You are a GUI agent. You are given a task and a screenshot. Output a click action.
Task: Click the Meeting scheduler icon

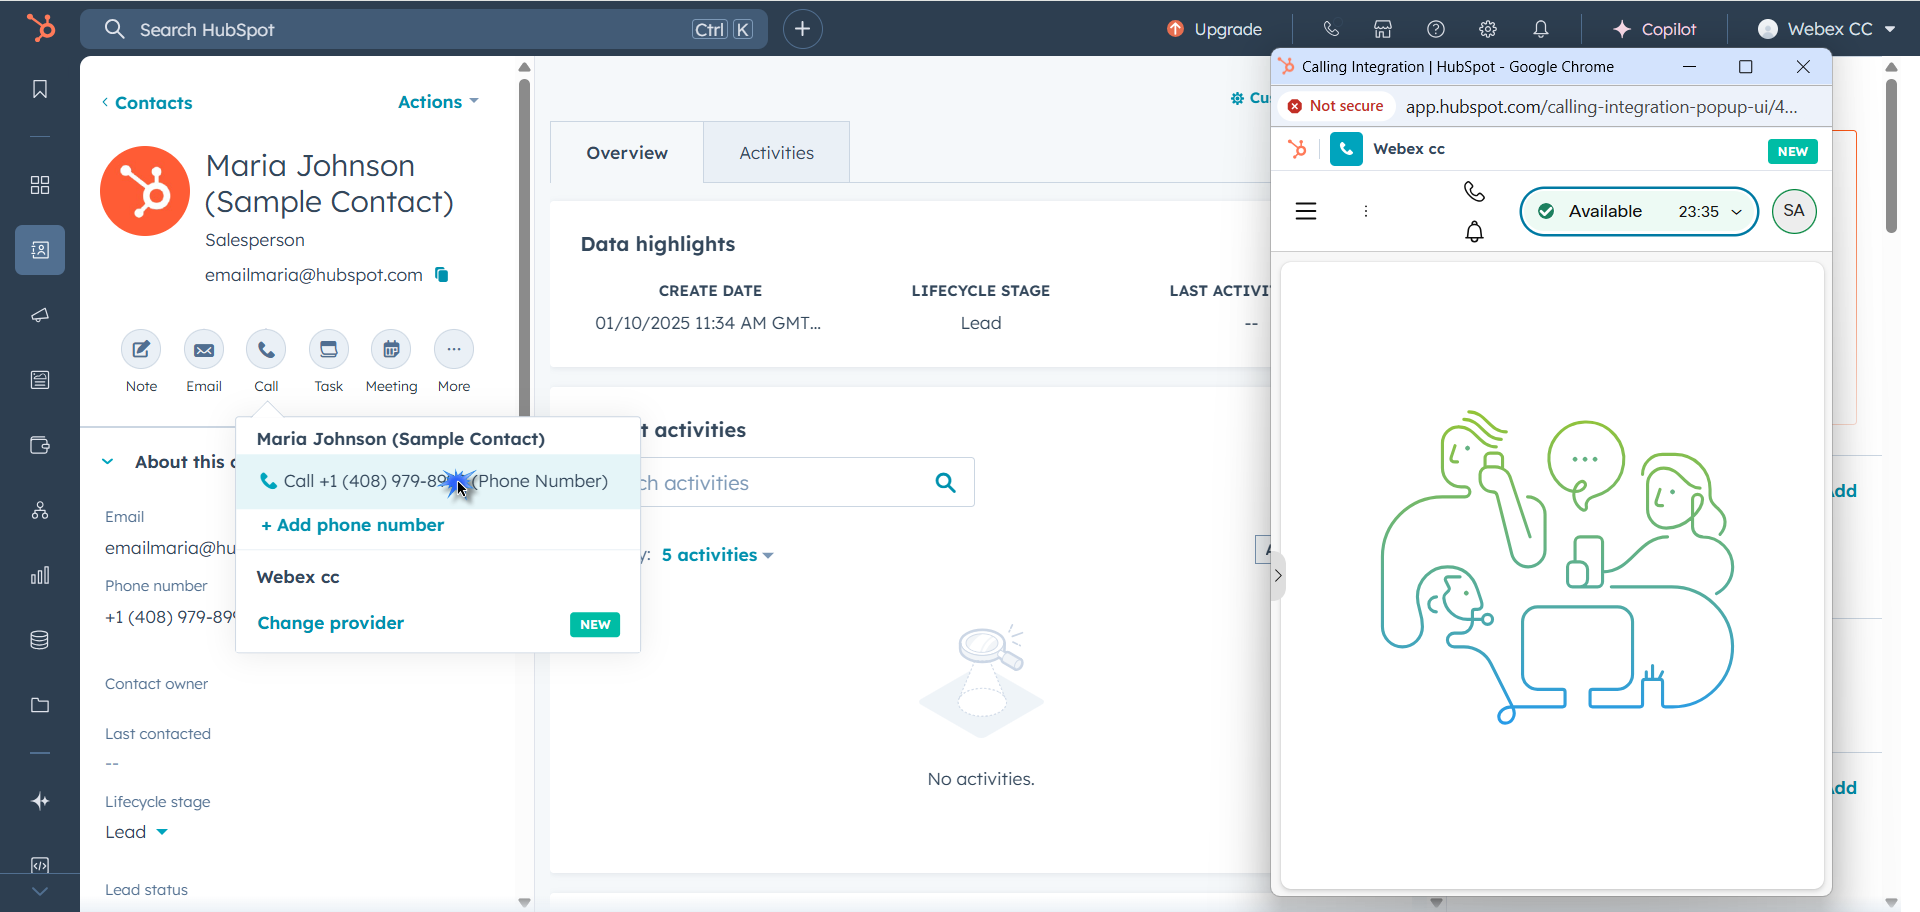tap(391, 350)
